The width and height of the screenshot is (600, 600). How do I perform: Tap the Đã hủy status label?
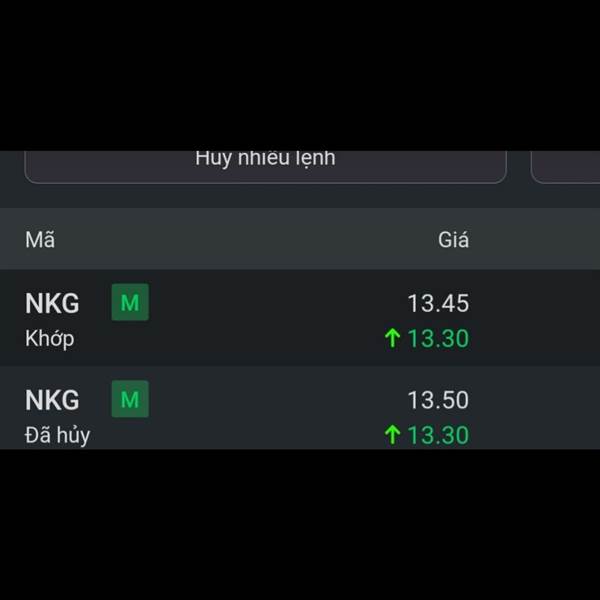(x=57, y=435)
